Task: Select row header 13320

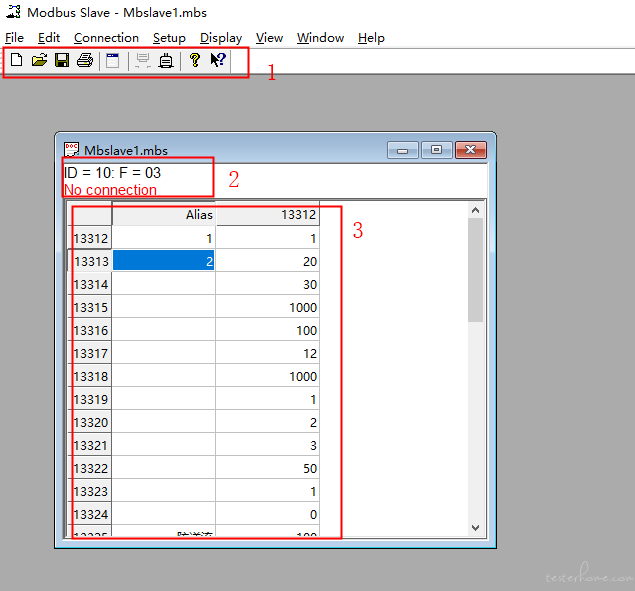Action: click(90, 422)
